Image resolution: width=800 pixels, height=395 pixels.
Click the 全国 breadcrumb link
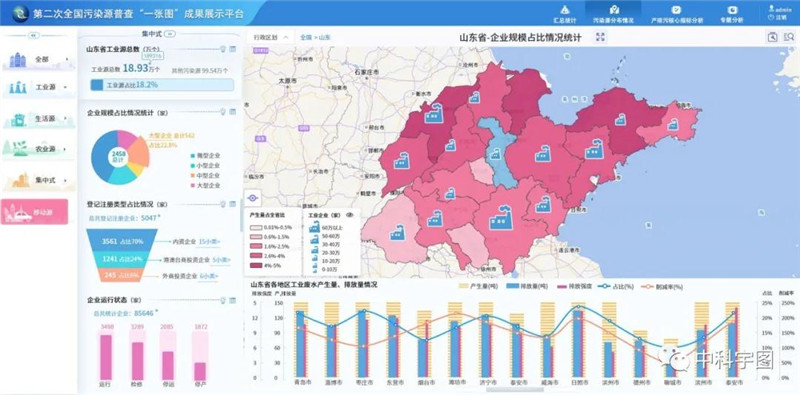point(306,37)
